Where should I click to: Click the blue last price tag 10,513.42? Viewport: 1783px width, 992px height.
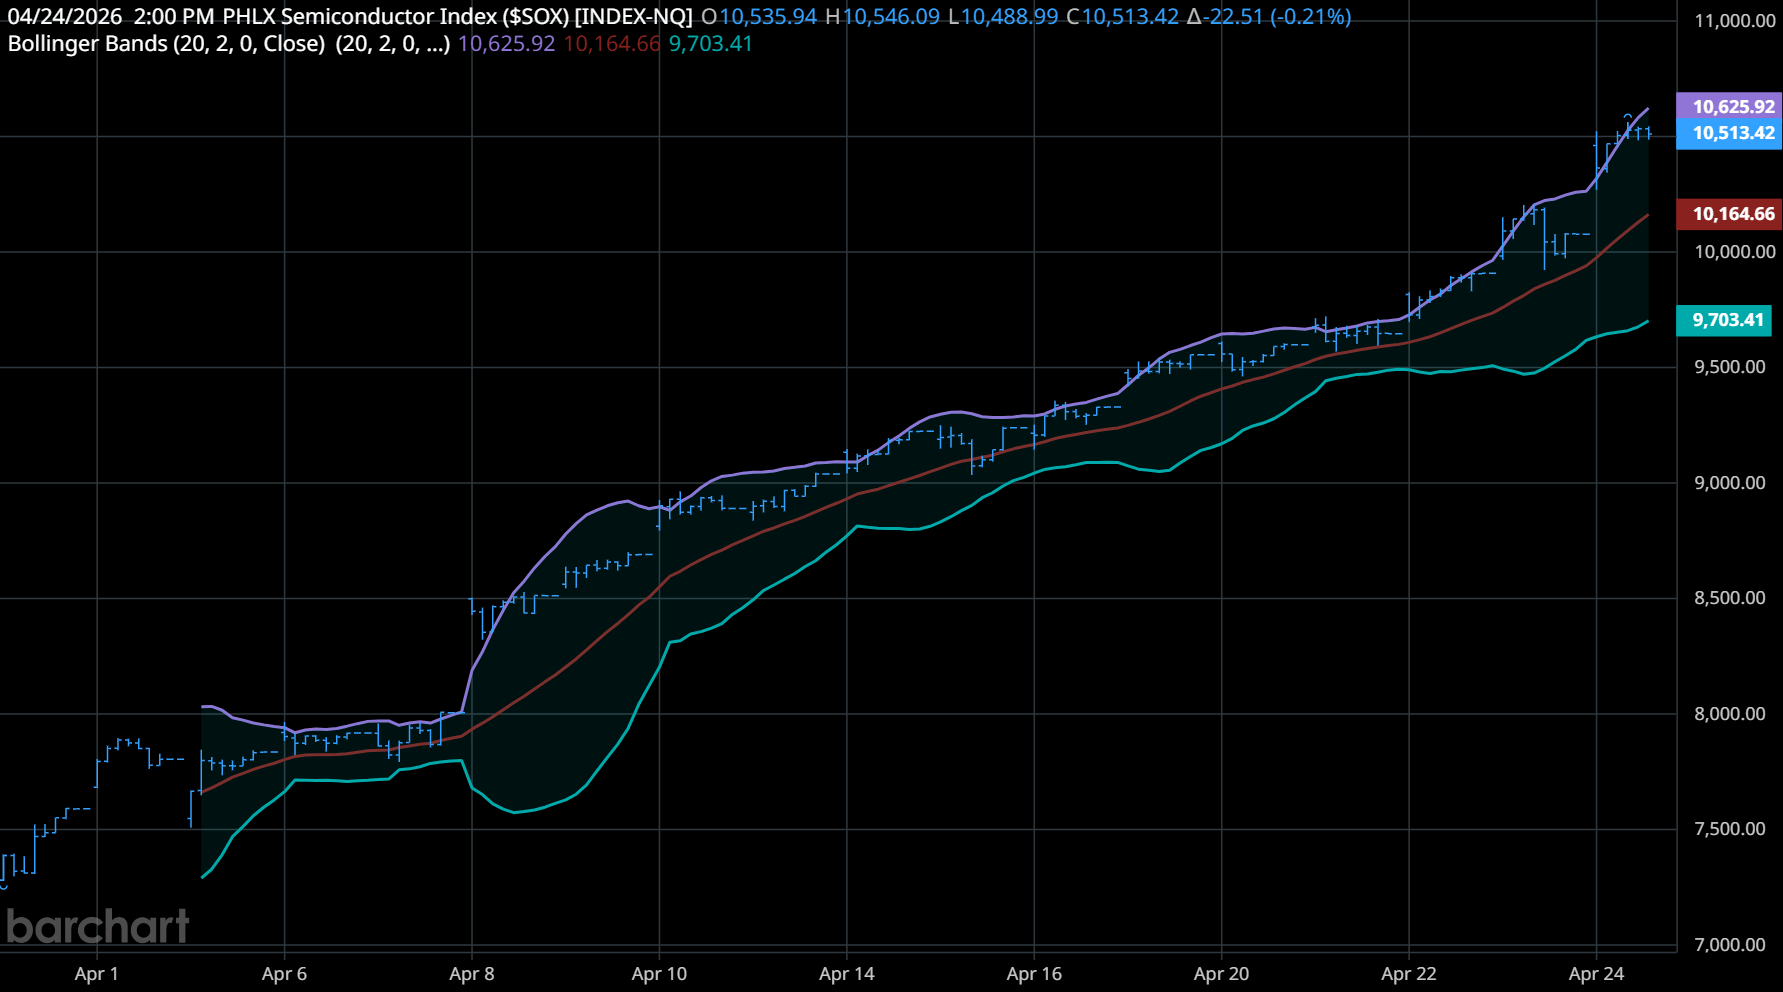click(1732, 133)
